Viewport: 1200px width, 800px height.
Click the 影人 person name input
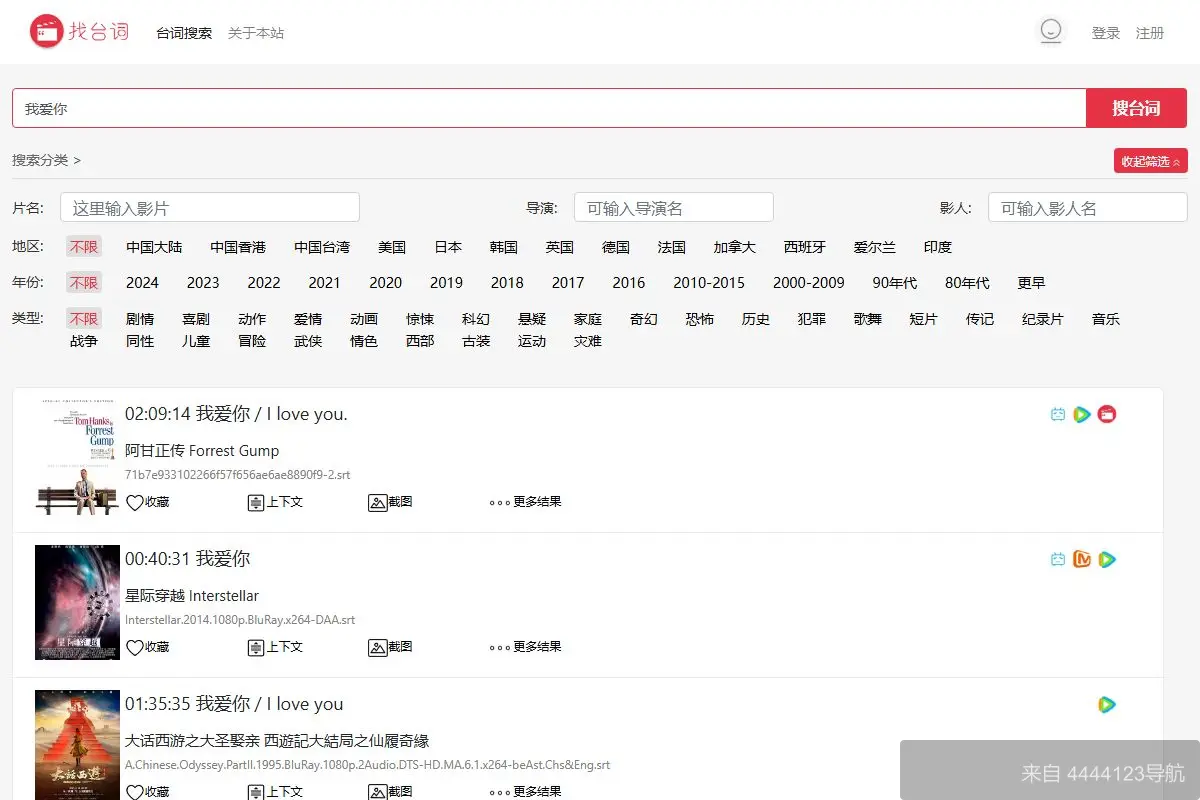pos(1088,208)
